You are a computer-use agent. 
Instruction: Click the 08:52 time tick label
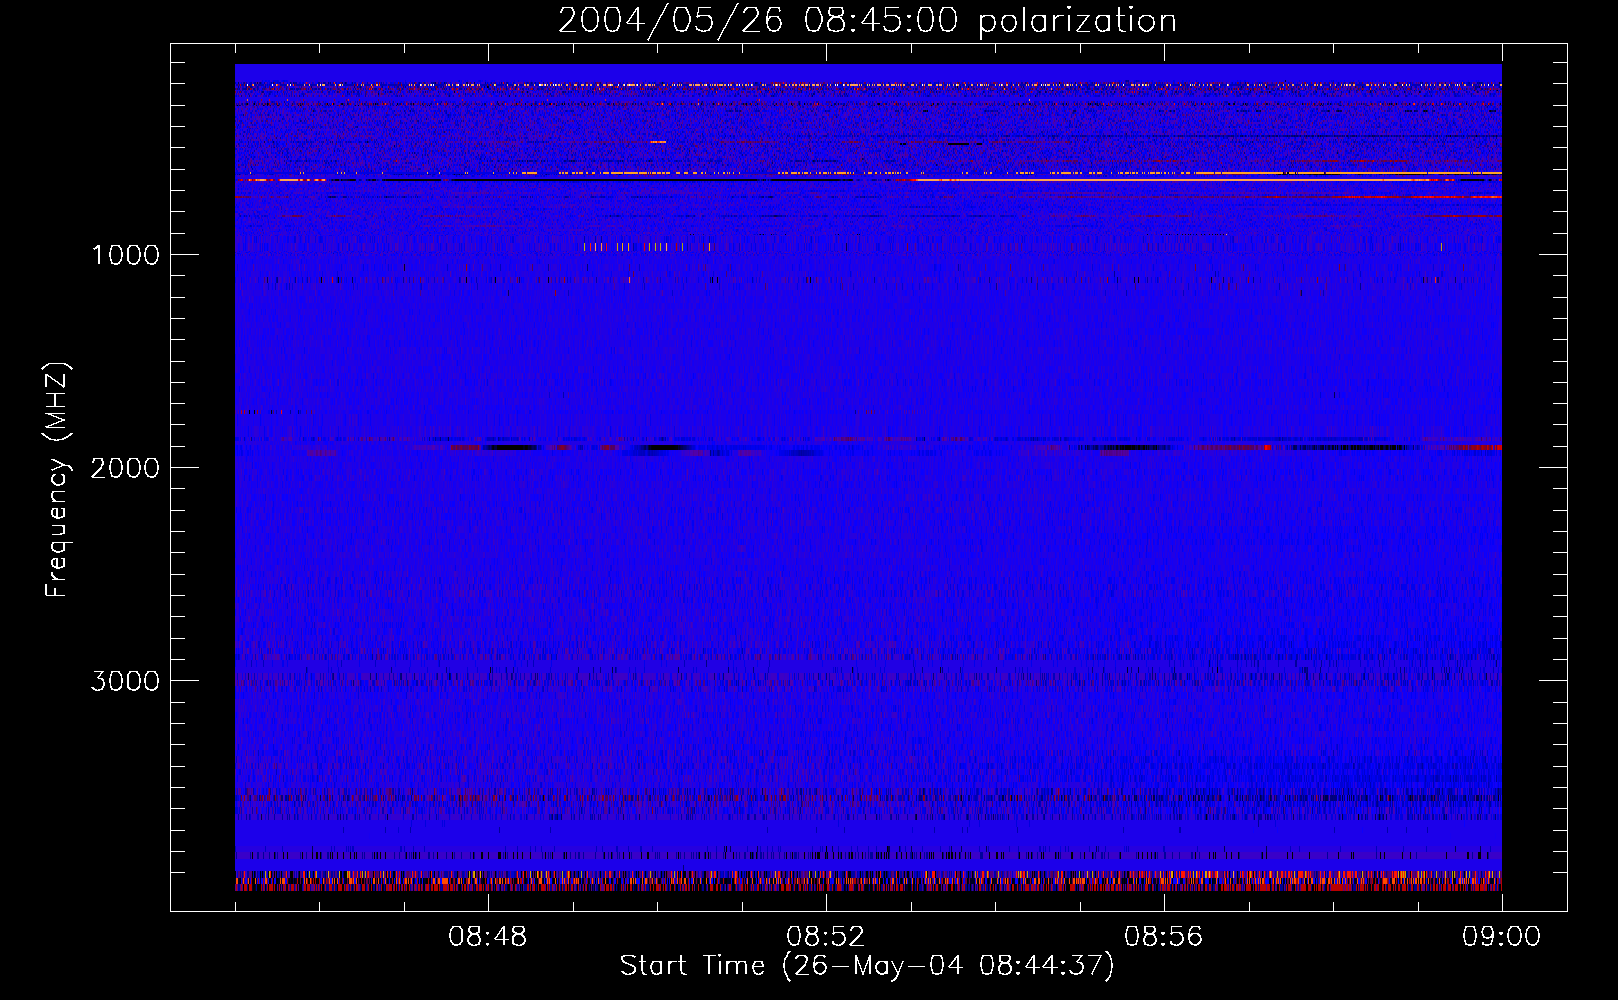coord(825,937)
